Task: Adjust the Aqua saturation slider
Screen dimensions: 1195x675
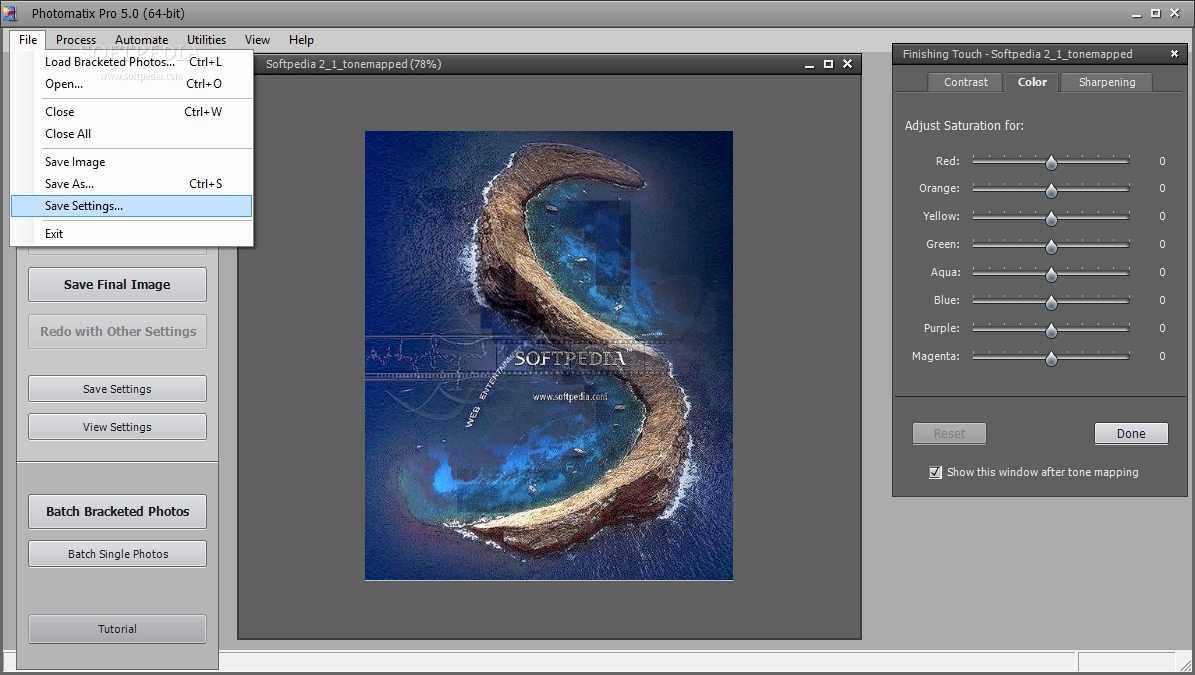Action: point(1051,273)
